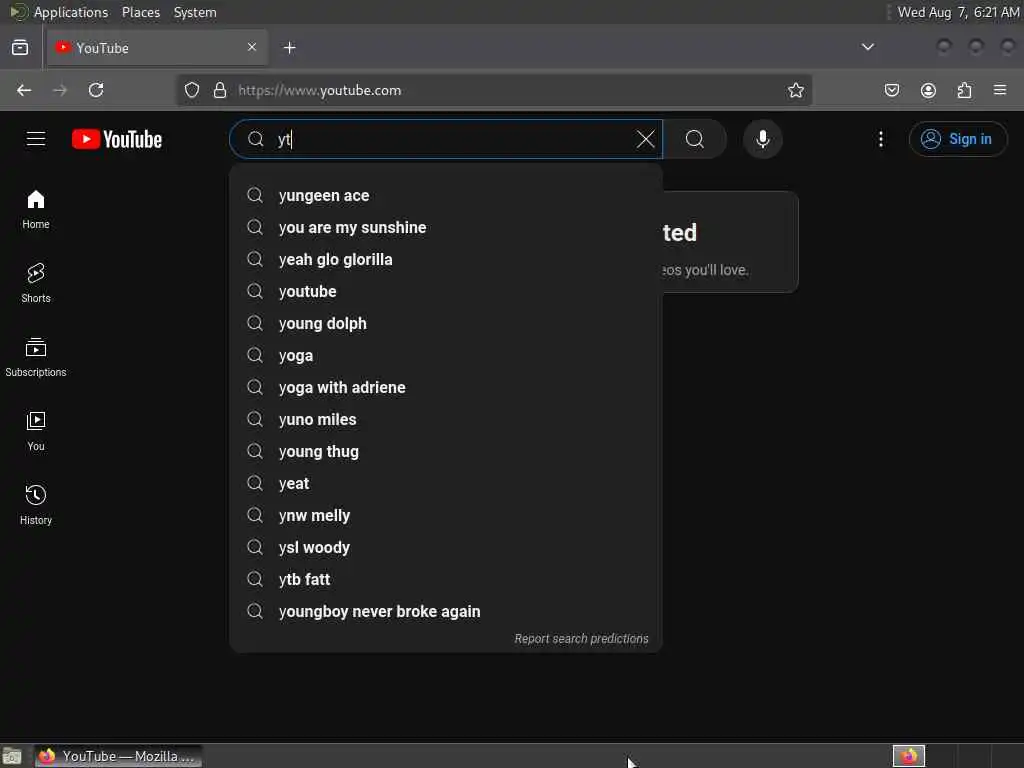Select the 'yoga with adriene' suggestion
This screenshot has width=1024, height=768.
tap(446, 387)
